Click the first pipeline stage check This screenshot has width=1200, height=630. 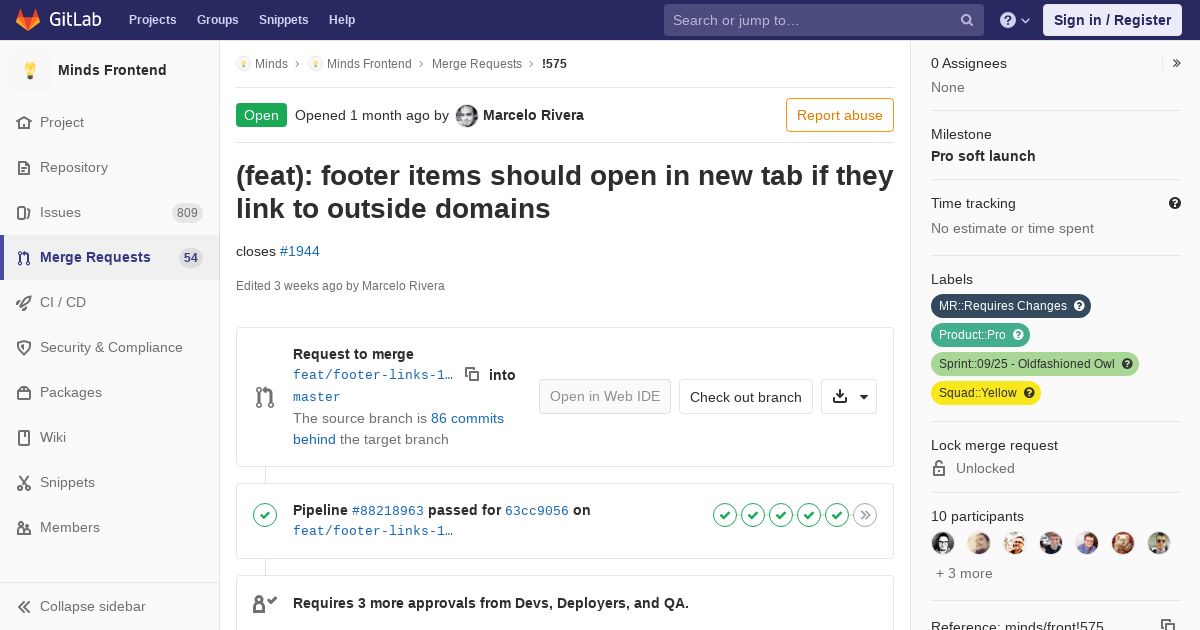point(725,515)
